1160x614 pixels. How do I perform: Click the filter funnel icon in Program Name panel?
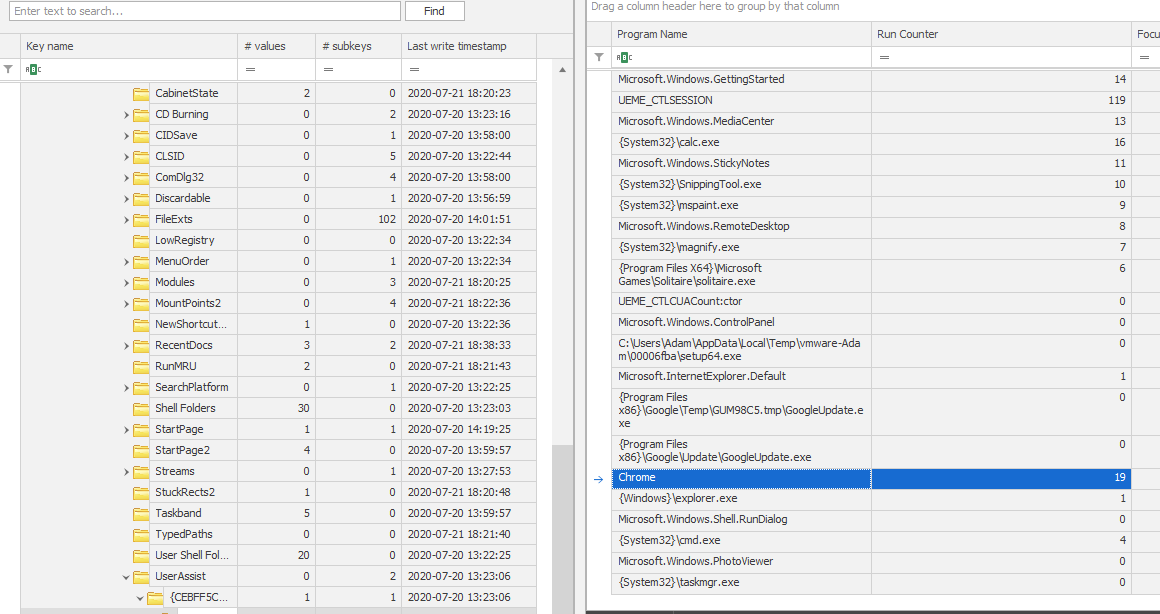pos(599,57)
